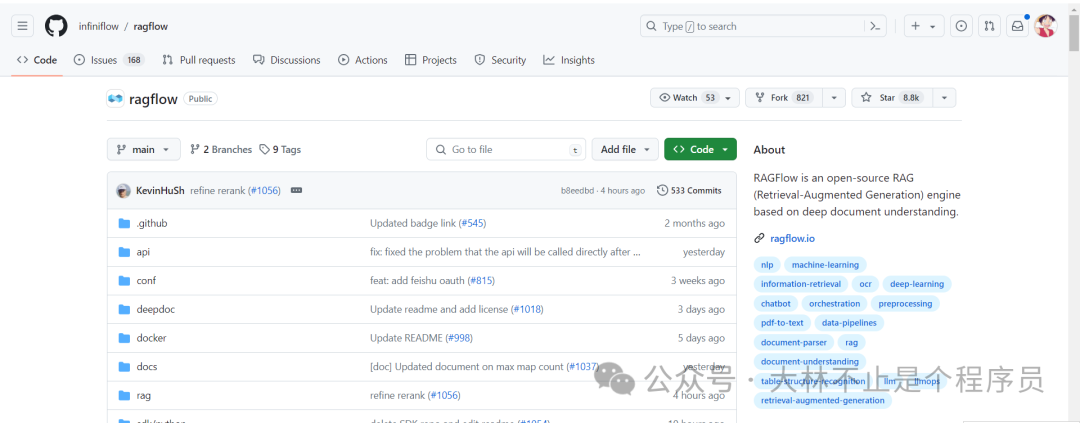1080x423 pixels.
Task: Expand the create new plus dropdown
Action: (x=923, y=26)
